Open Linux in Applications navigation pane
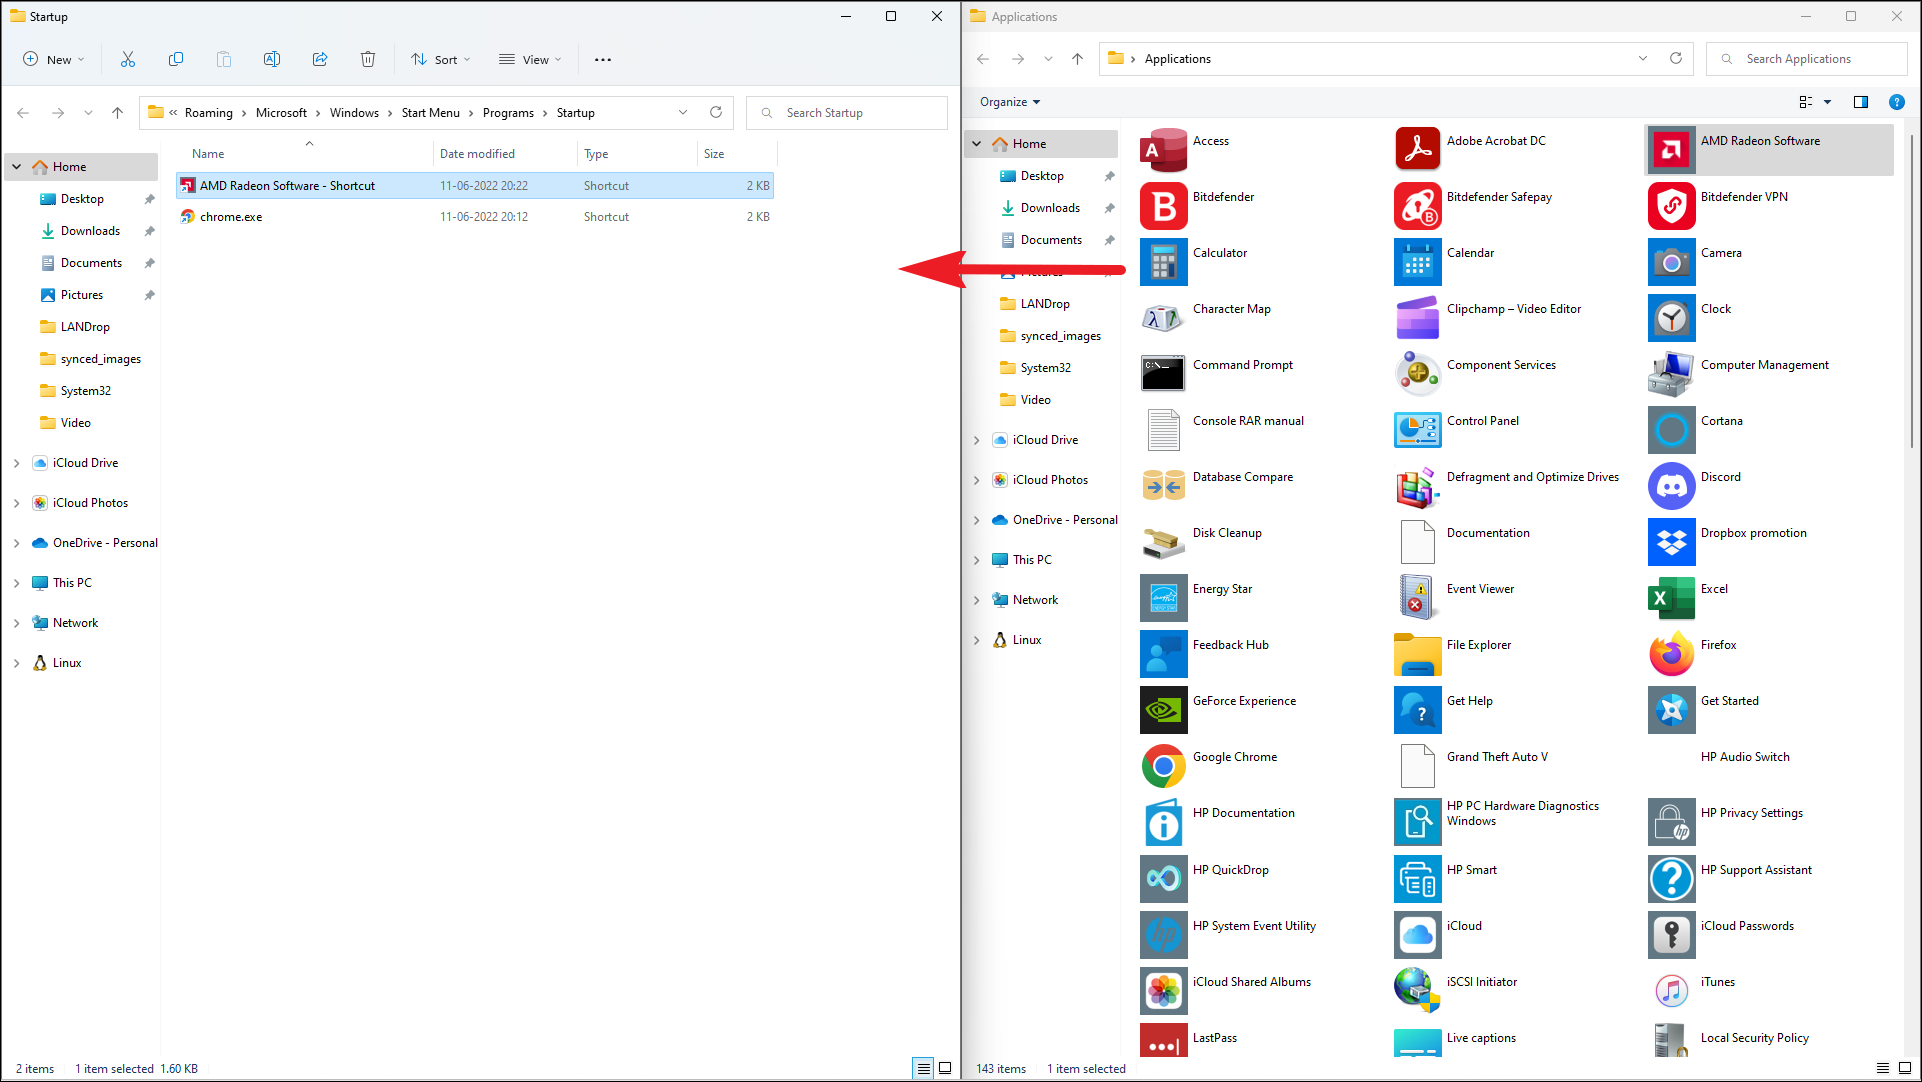The width and height of the screenshot is (1922, 1082). tap(1026, 640)
